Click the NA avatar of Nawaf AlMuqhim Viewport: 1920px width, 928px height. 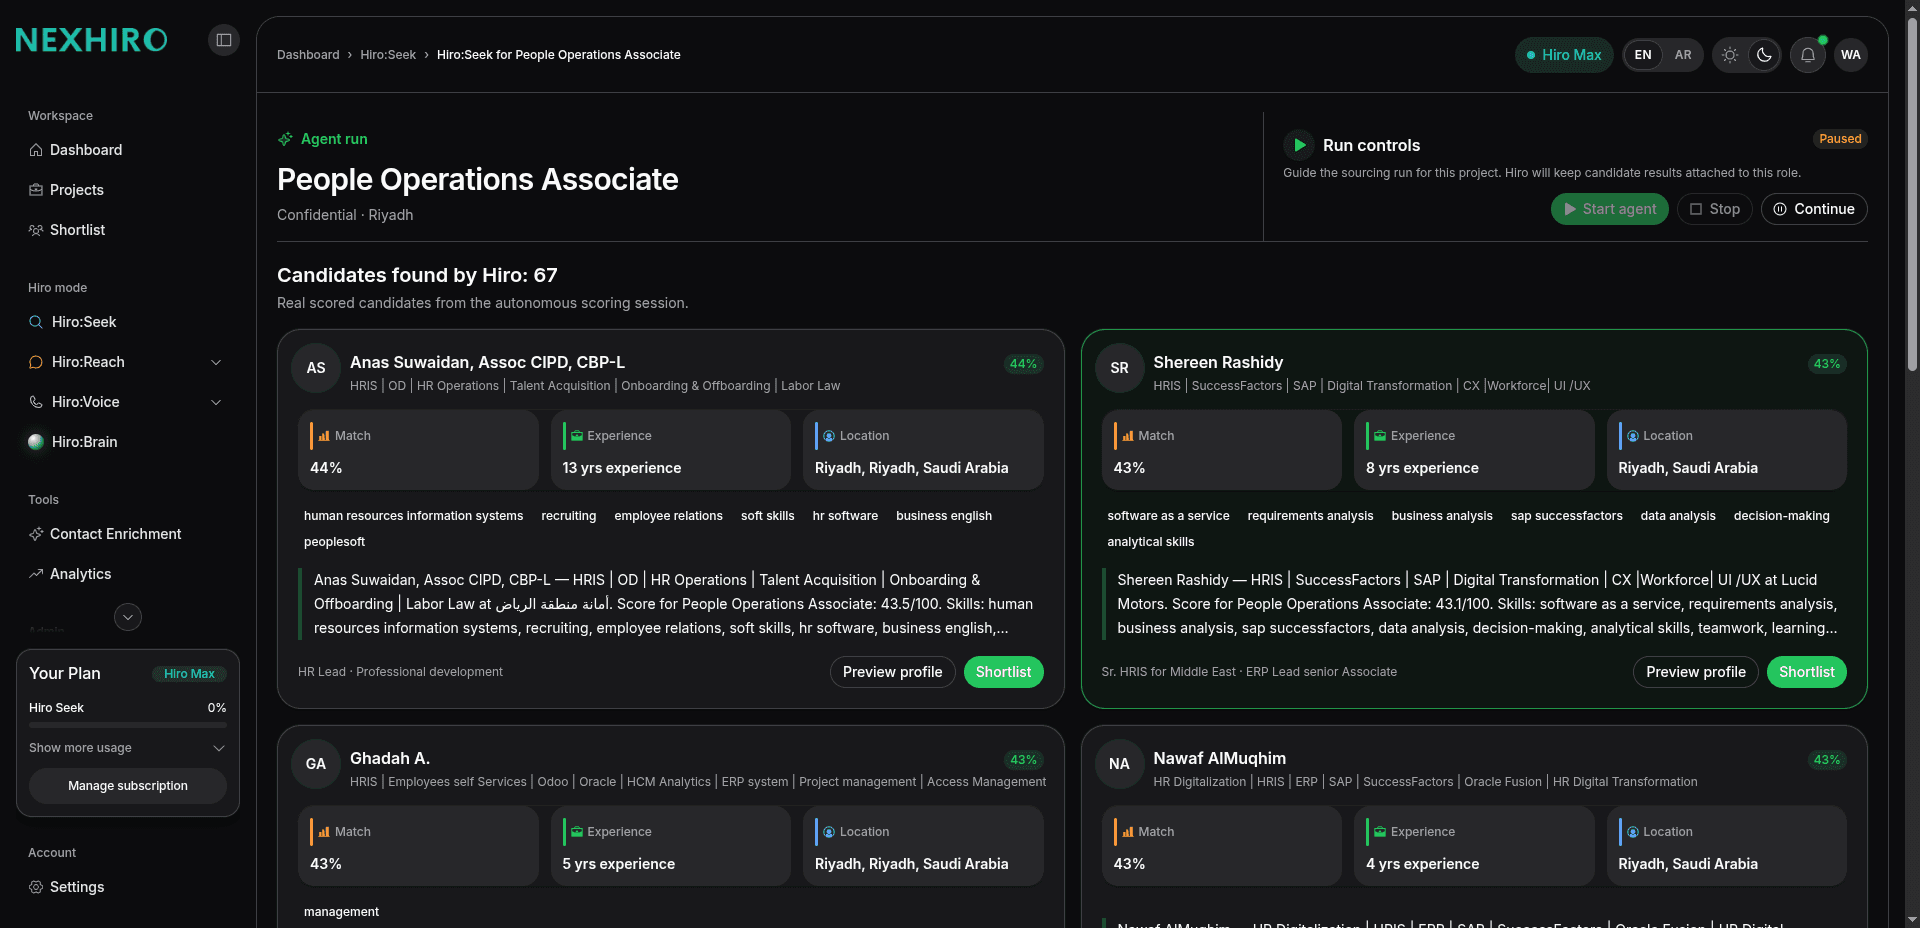coord(1119,764)
